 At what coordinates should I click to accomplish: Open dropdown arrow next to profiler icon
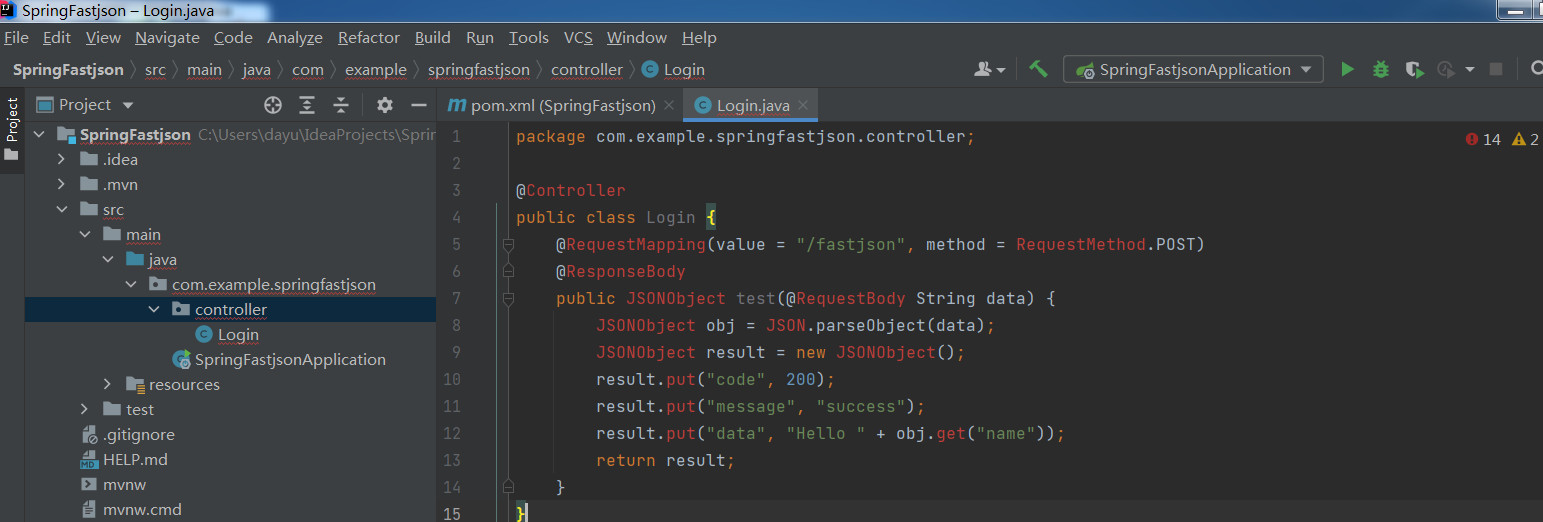point(1469,69)
